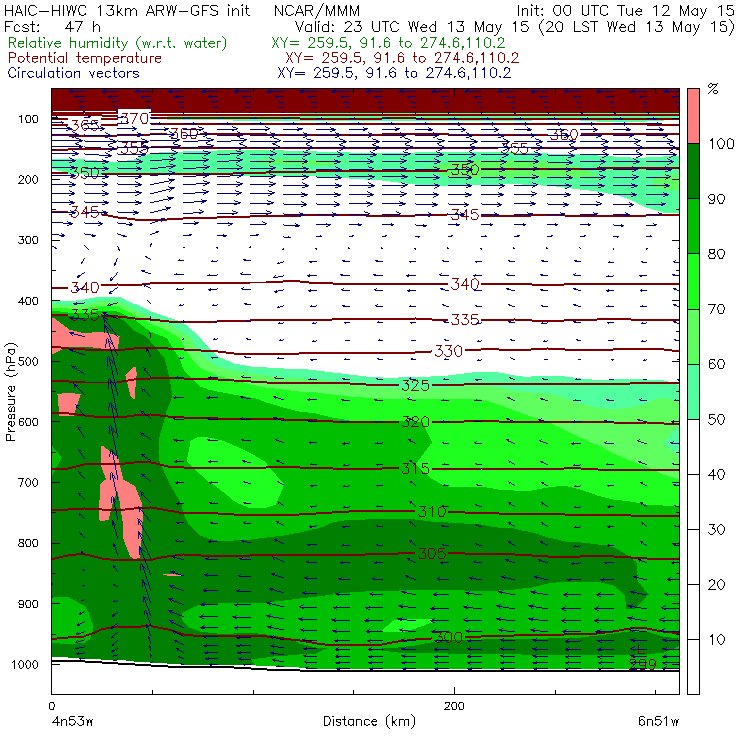Click the red XY coordinates line
The image size is (740, 740).
pyautogui.click(x=402, y=58)
